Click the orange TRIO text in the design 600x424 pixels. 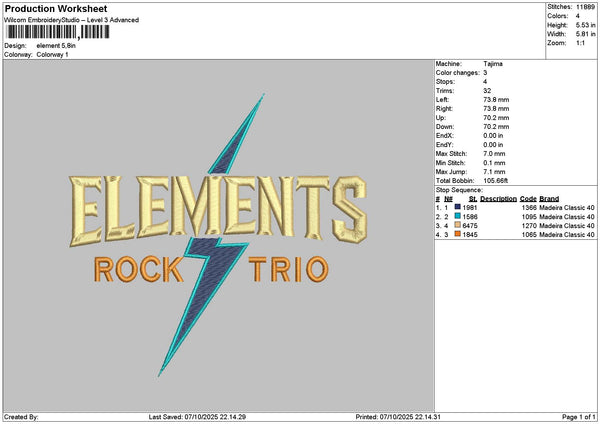(287, 268)
